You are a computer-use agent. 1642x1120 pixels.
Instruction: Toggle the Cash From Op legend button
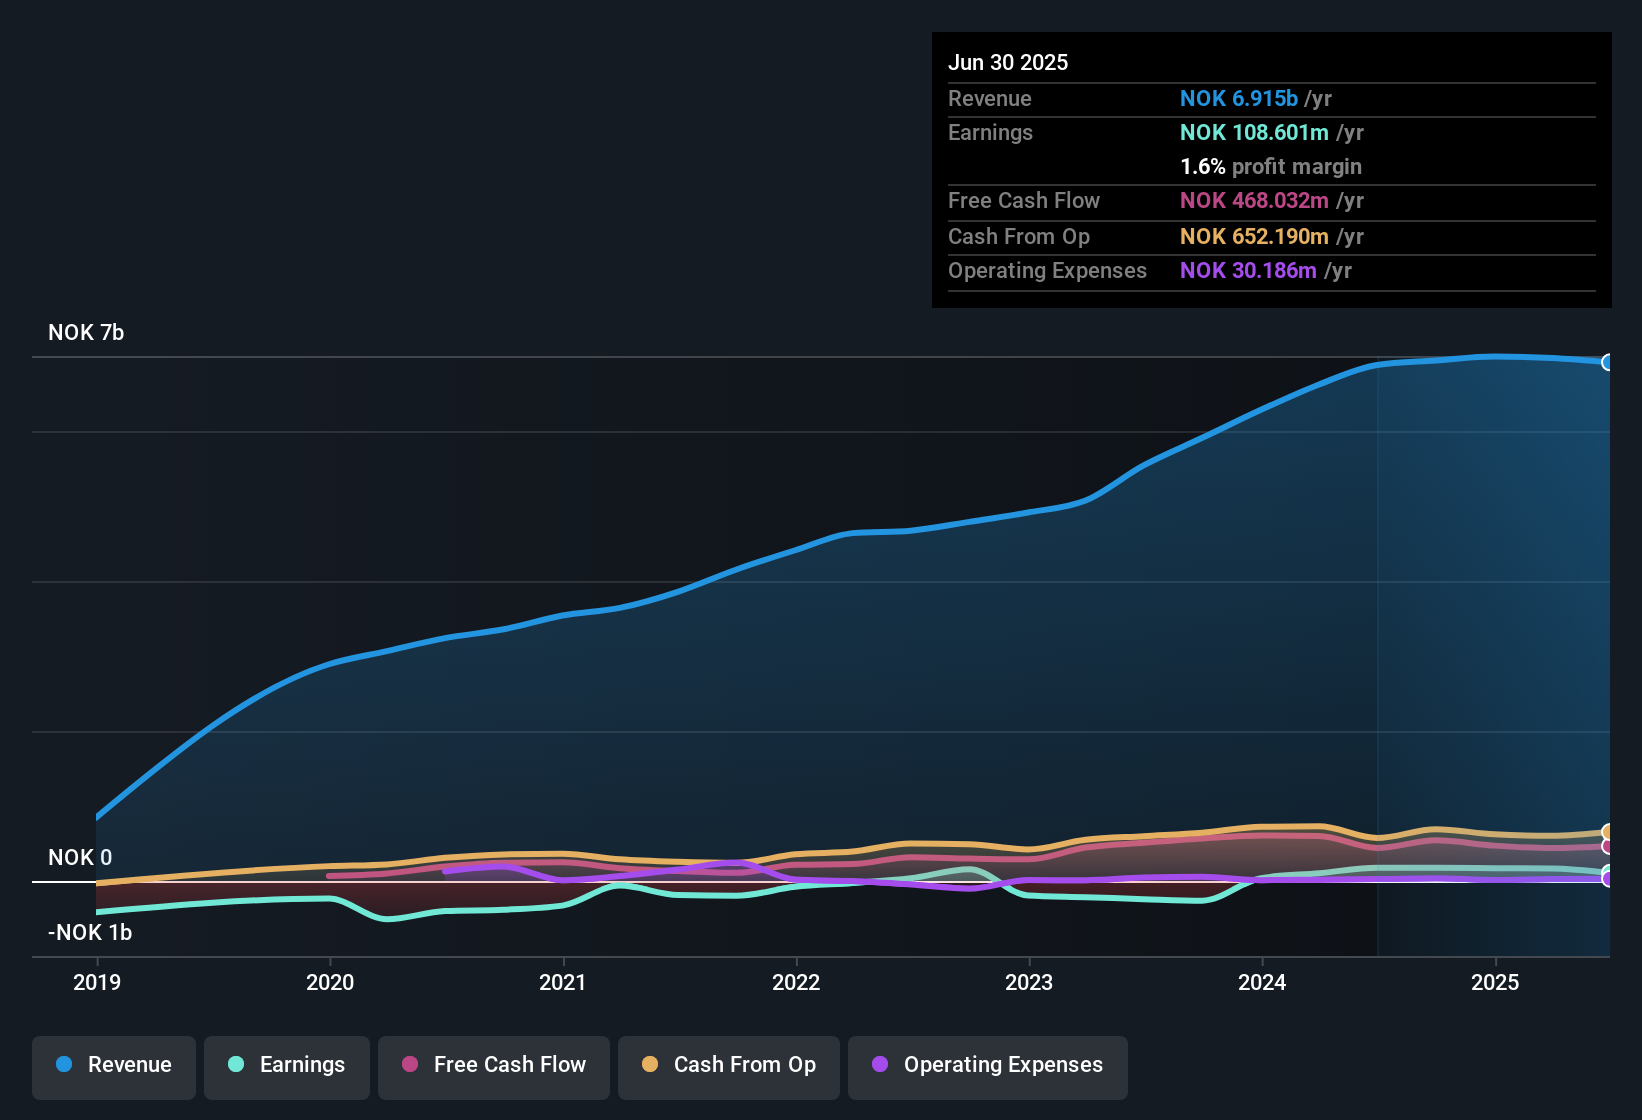[729, 1067]
